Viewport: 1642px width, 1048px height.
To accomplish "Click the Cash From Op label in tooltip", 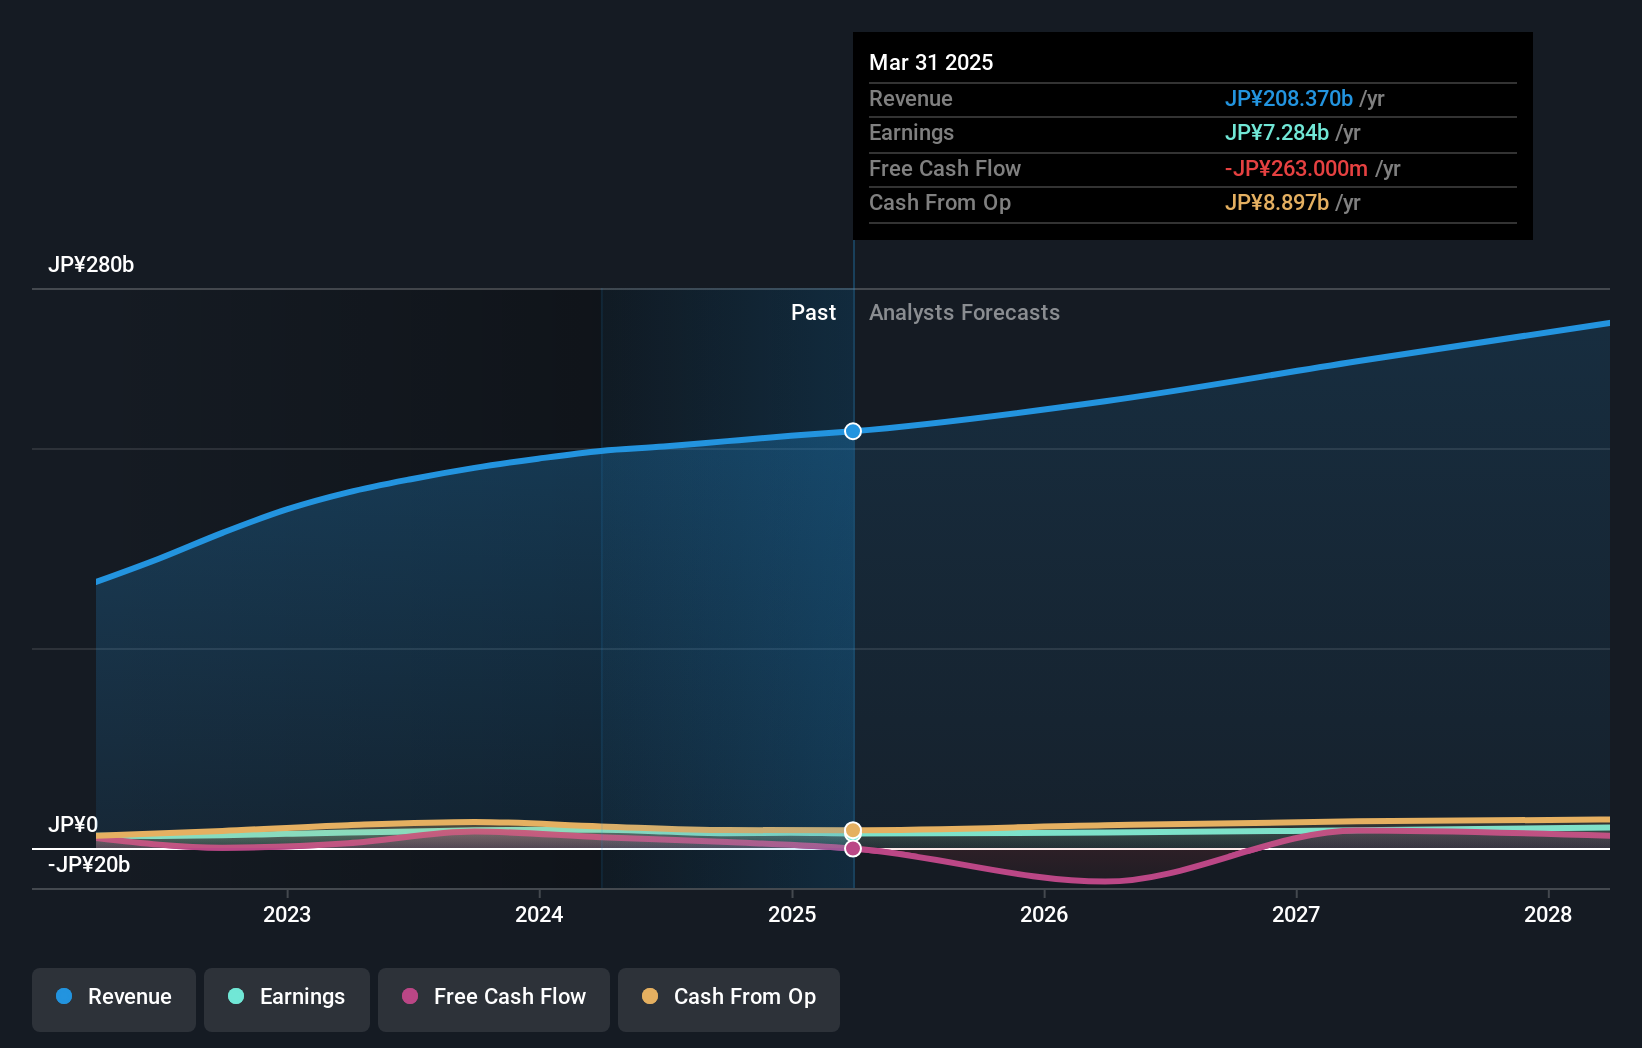I will [940, 203].
